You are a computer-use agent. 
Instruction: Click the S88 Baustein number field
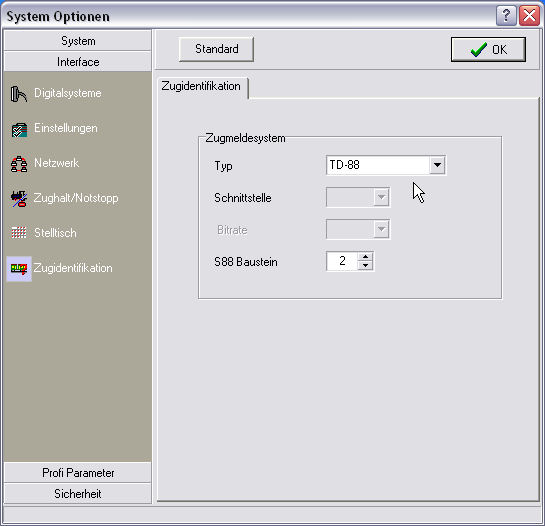pyautogui.click(x=342, y=261)
